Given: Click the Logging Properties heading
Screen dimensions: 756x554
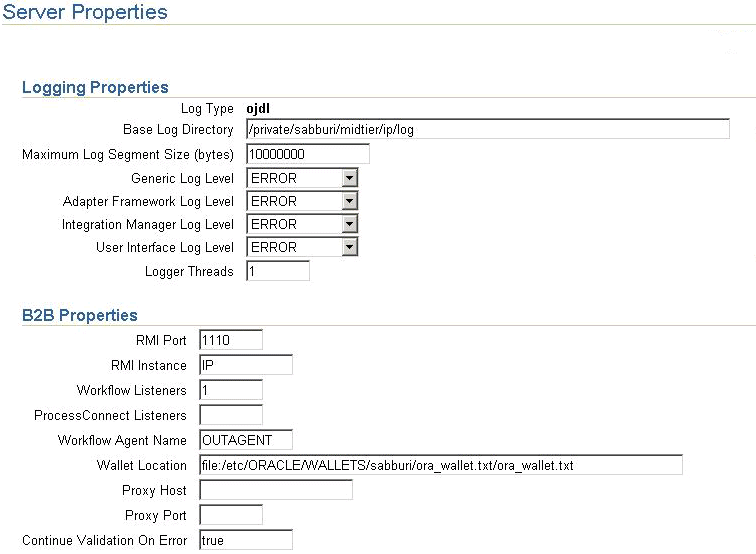Looking at the screenshot, I should point(95,87).
